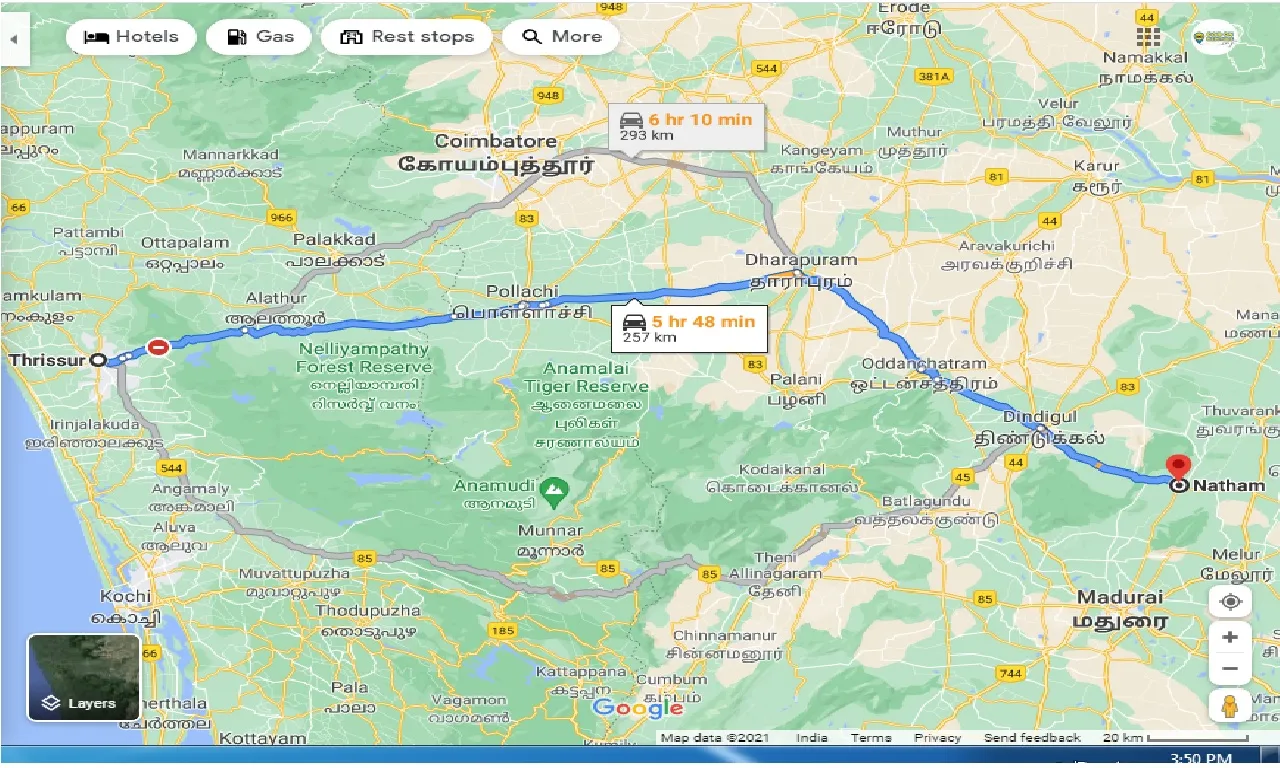Select the 6 hr 10 min alternate route

(x=686, y=126)
